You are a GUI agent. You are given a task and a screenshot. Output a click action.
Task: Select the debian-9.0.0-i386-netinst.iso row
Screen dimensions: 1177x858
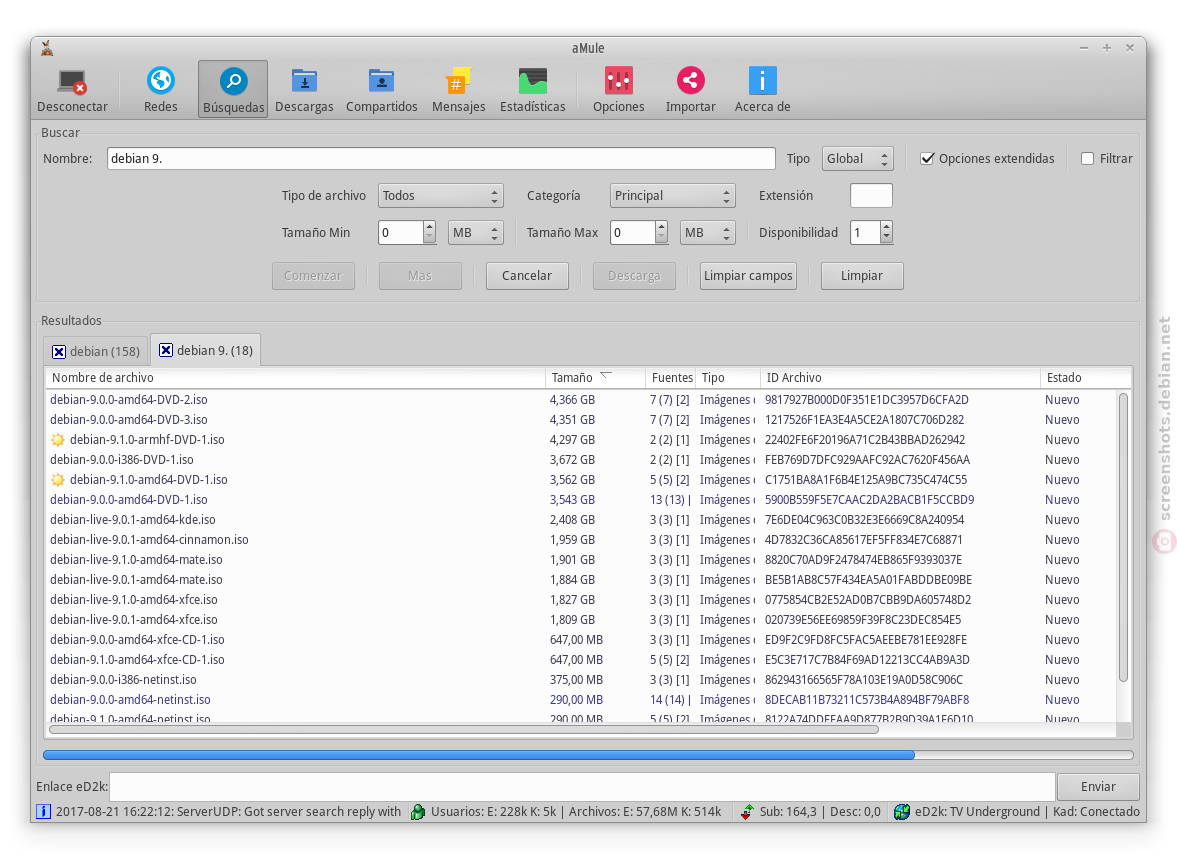pyautogui.click(x=582, y=680)
